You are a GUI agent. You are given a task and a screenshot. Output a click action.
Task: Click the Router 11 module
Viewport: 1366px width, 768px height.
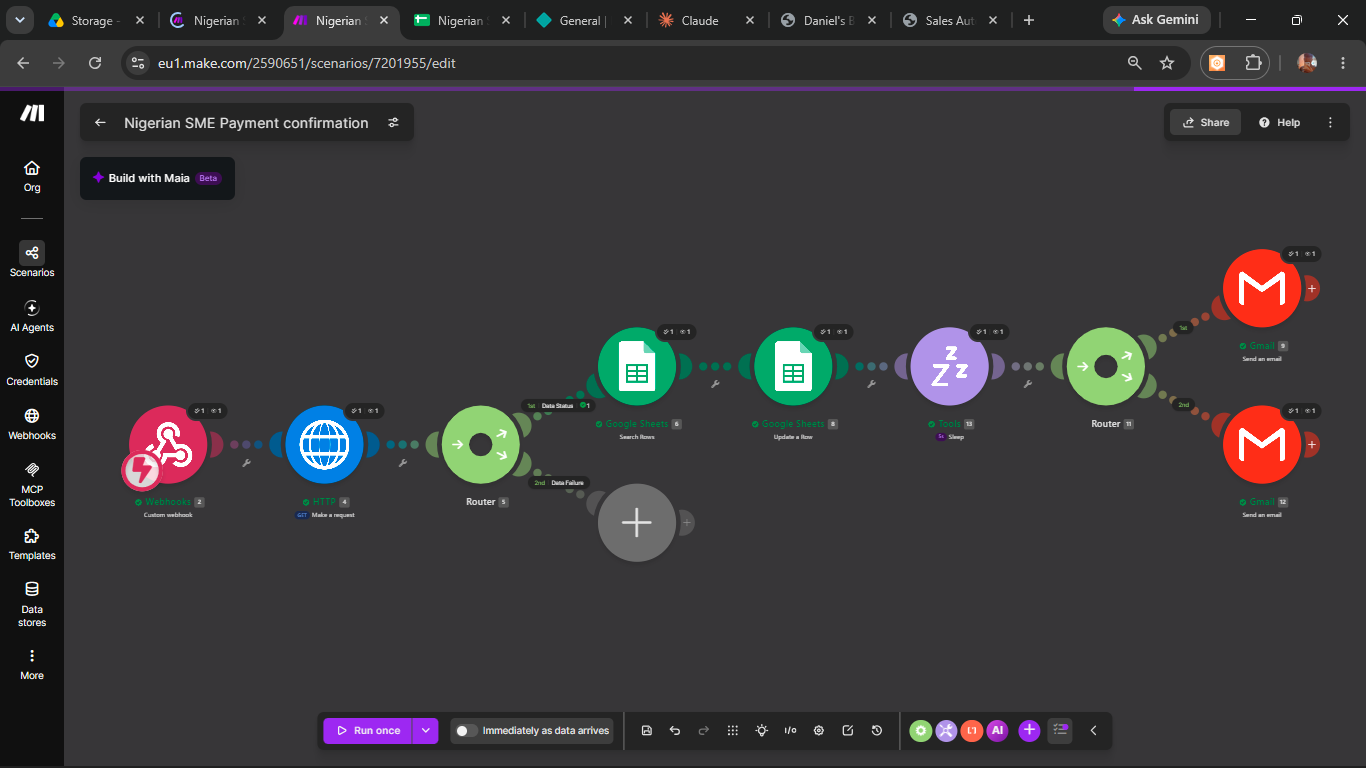tap(1105, 367)
